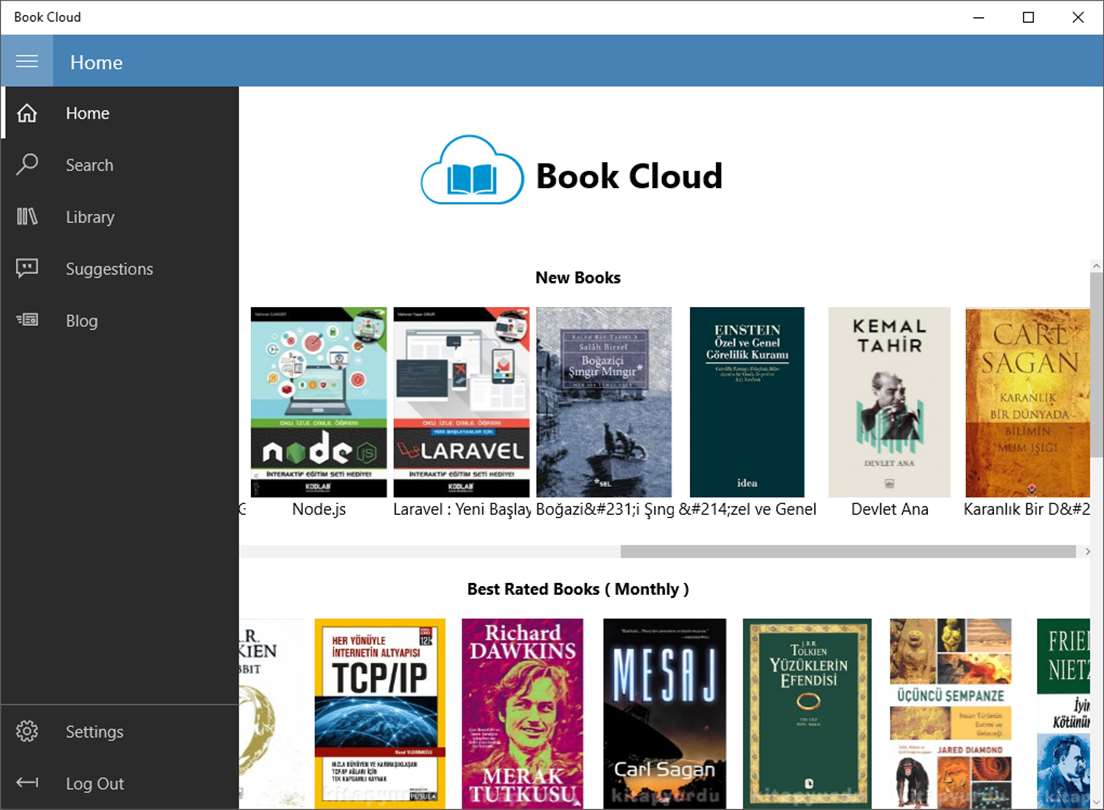1104x810 pixels.
Task: Click the &#214;zel ve Genel title text
Action: (x=747, y=509)
